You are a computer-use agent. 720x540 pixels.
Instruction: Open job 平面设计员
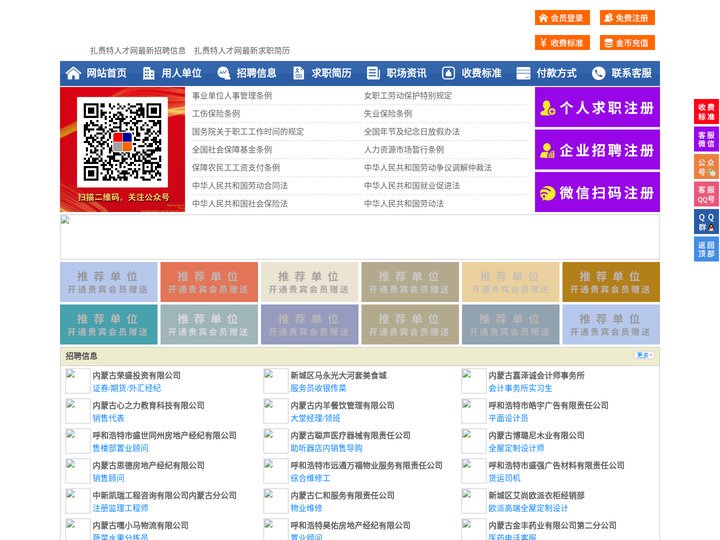tap(508, 418)
